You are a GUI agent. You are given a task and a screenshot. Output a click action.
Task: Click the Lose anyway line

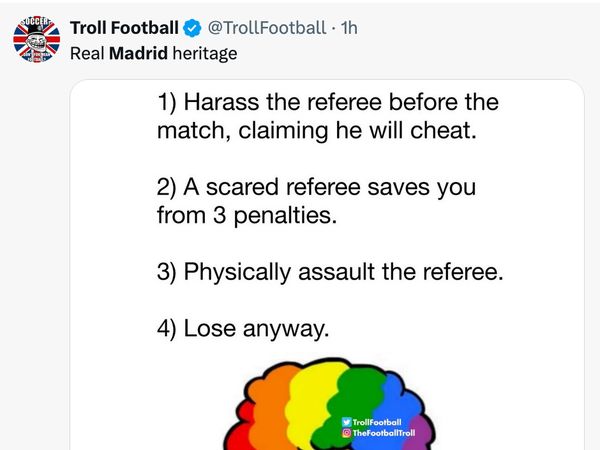pos(243,329)
